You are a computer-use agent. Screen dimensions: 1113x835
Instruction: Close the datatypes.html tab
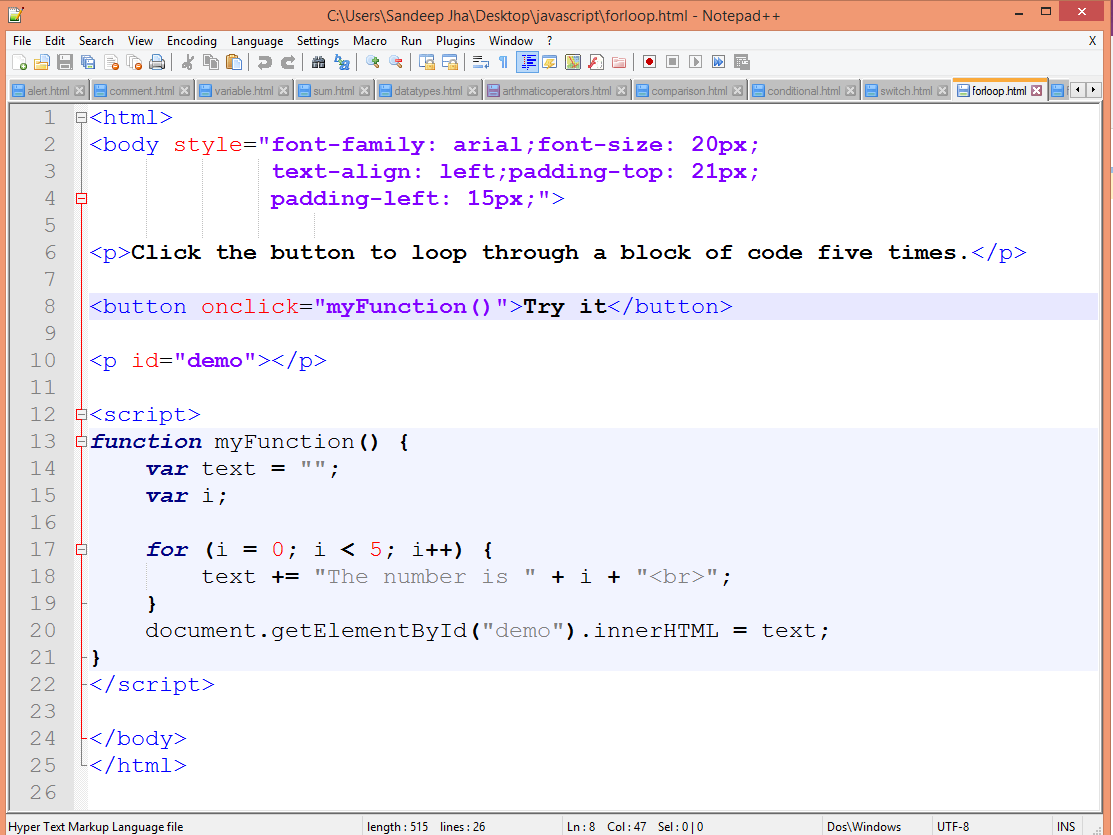click(x=473, y=91)
